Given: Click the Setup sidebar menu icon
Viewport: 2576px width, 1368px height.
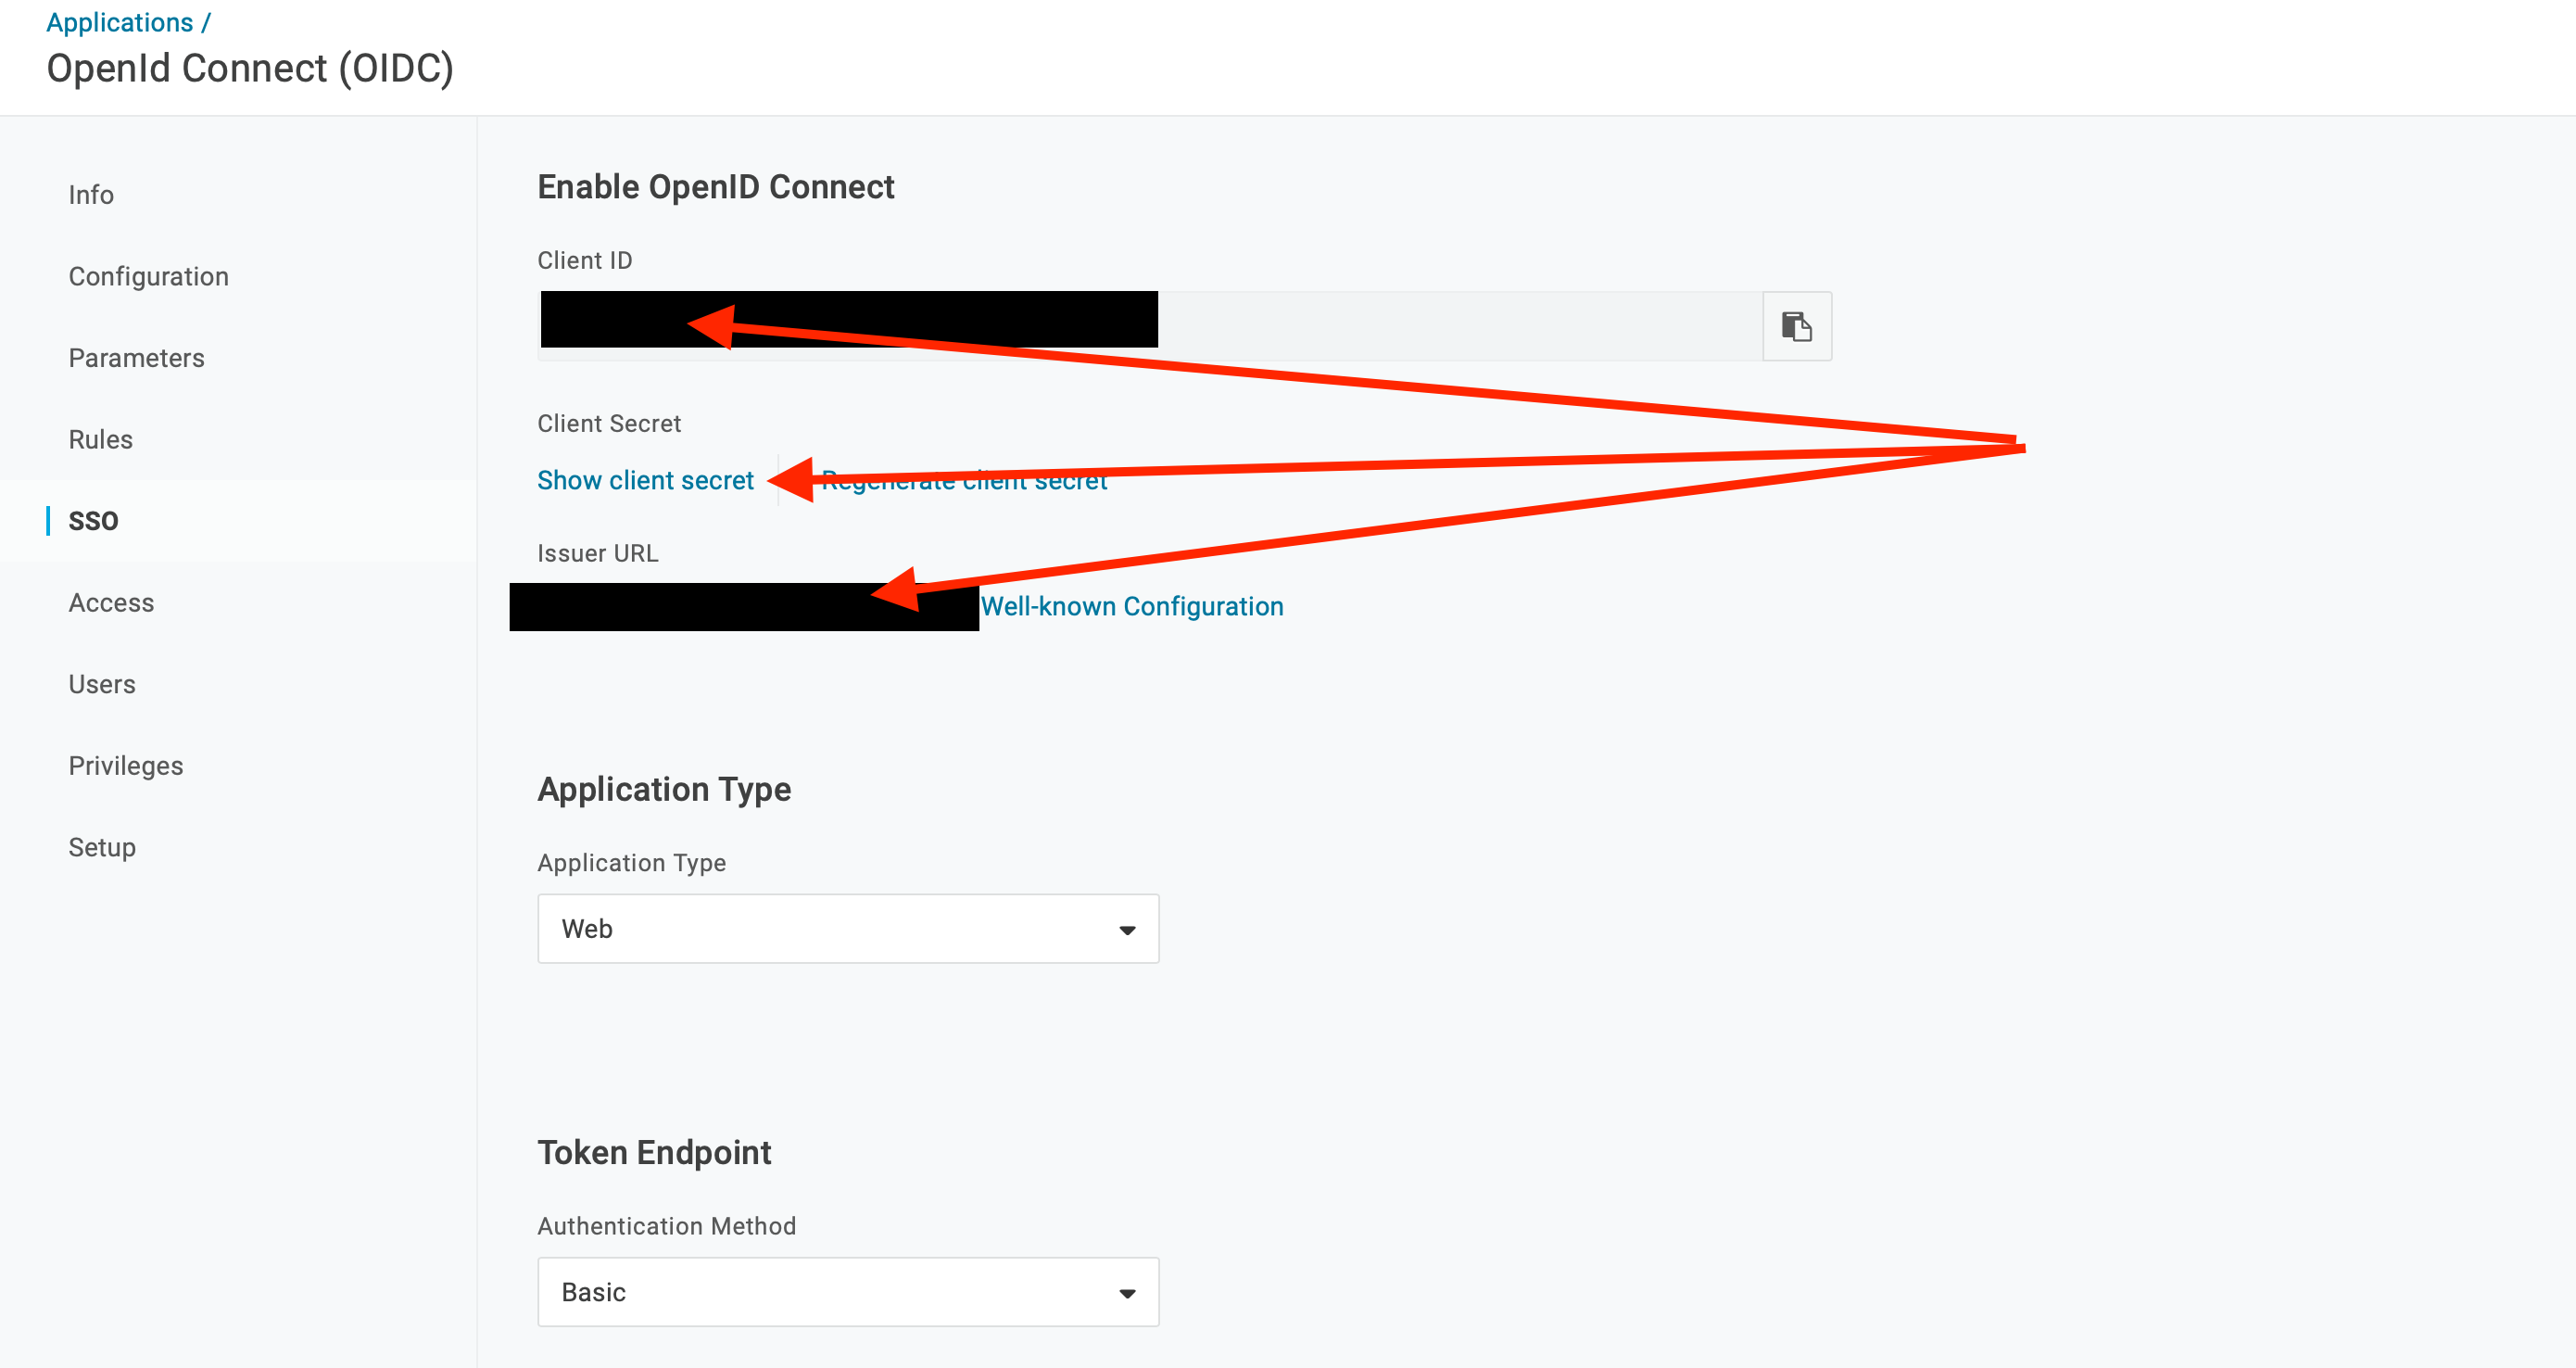Looking at the screenshot, I should point(102,847).
